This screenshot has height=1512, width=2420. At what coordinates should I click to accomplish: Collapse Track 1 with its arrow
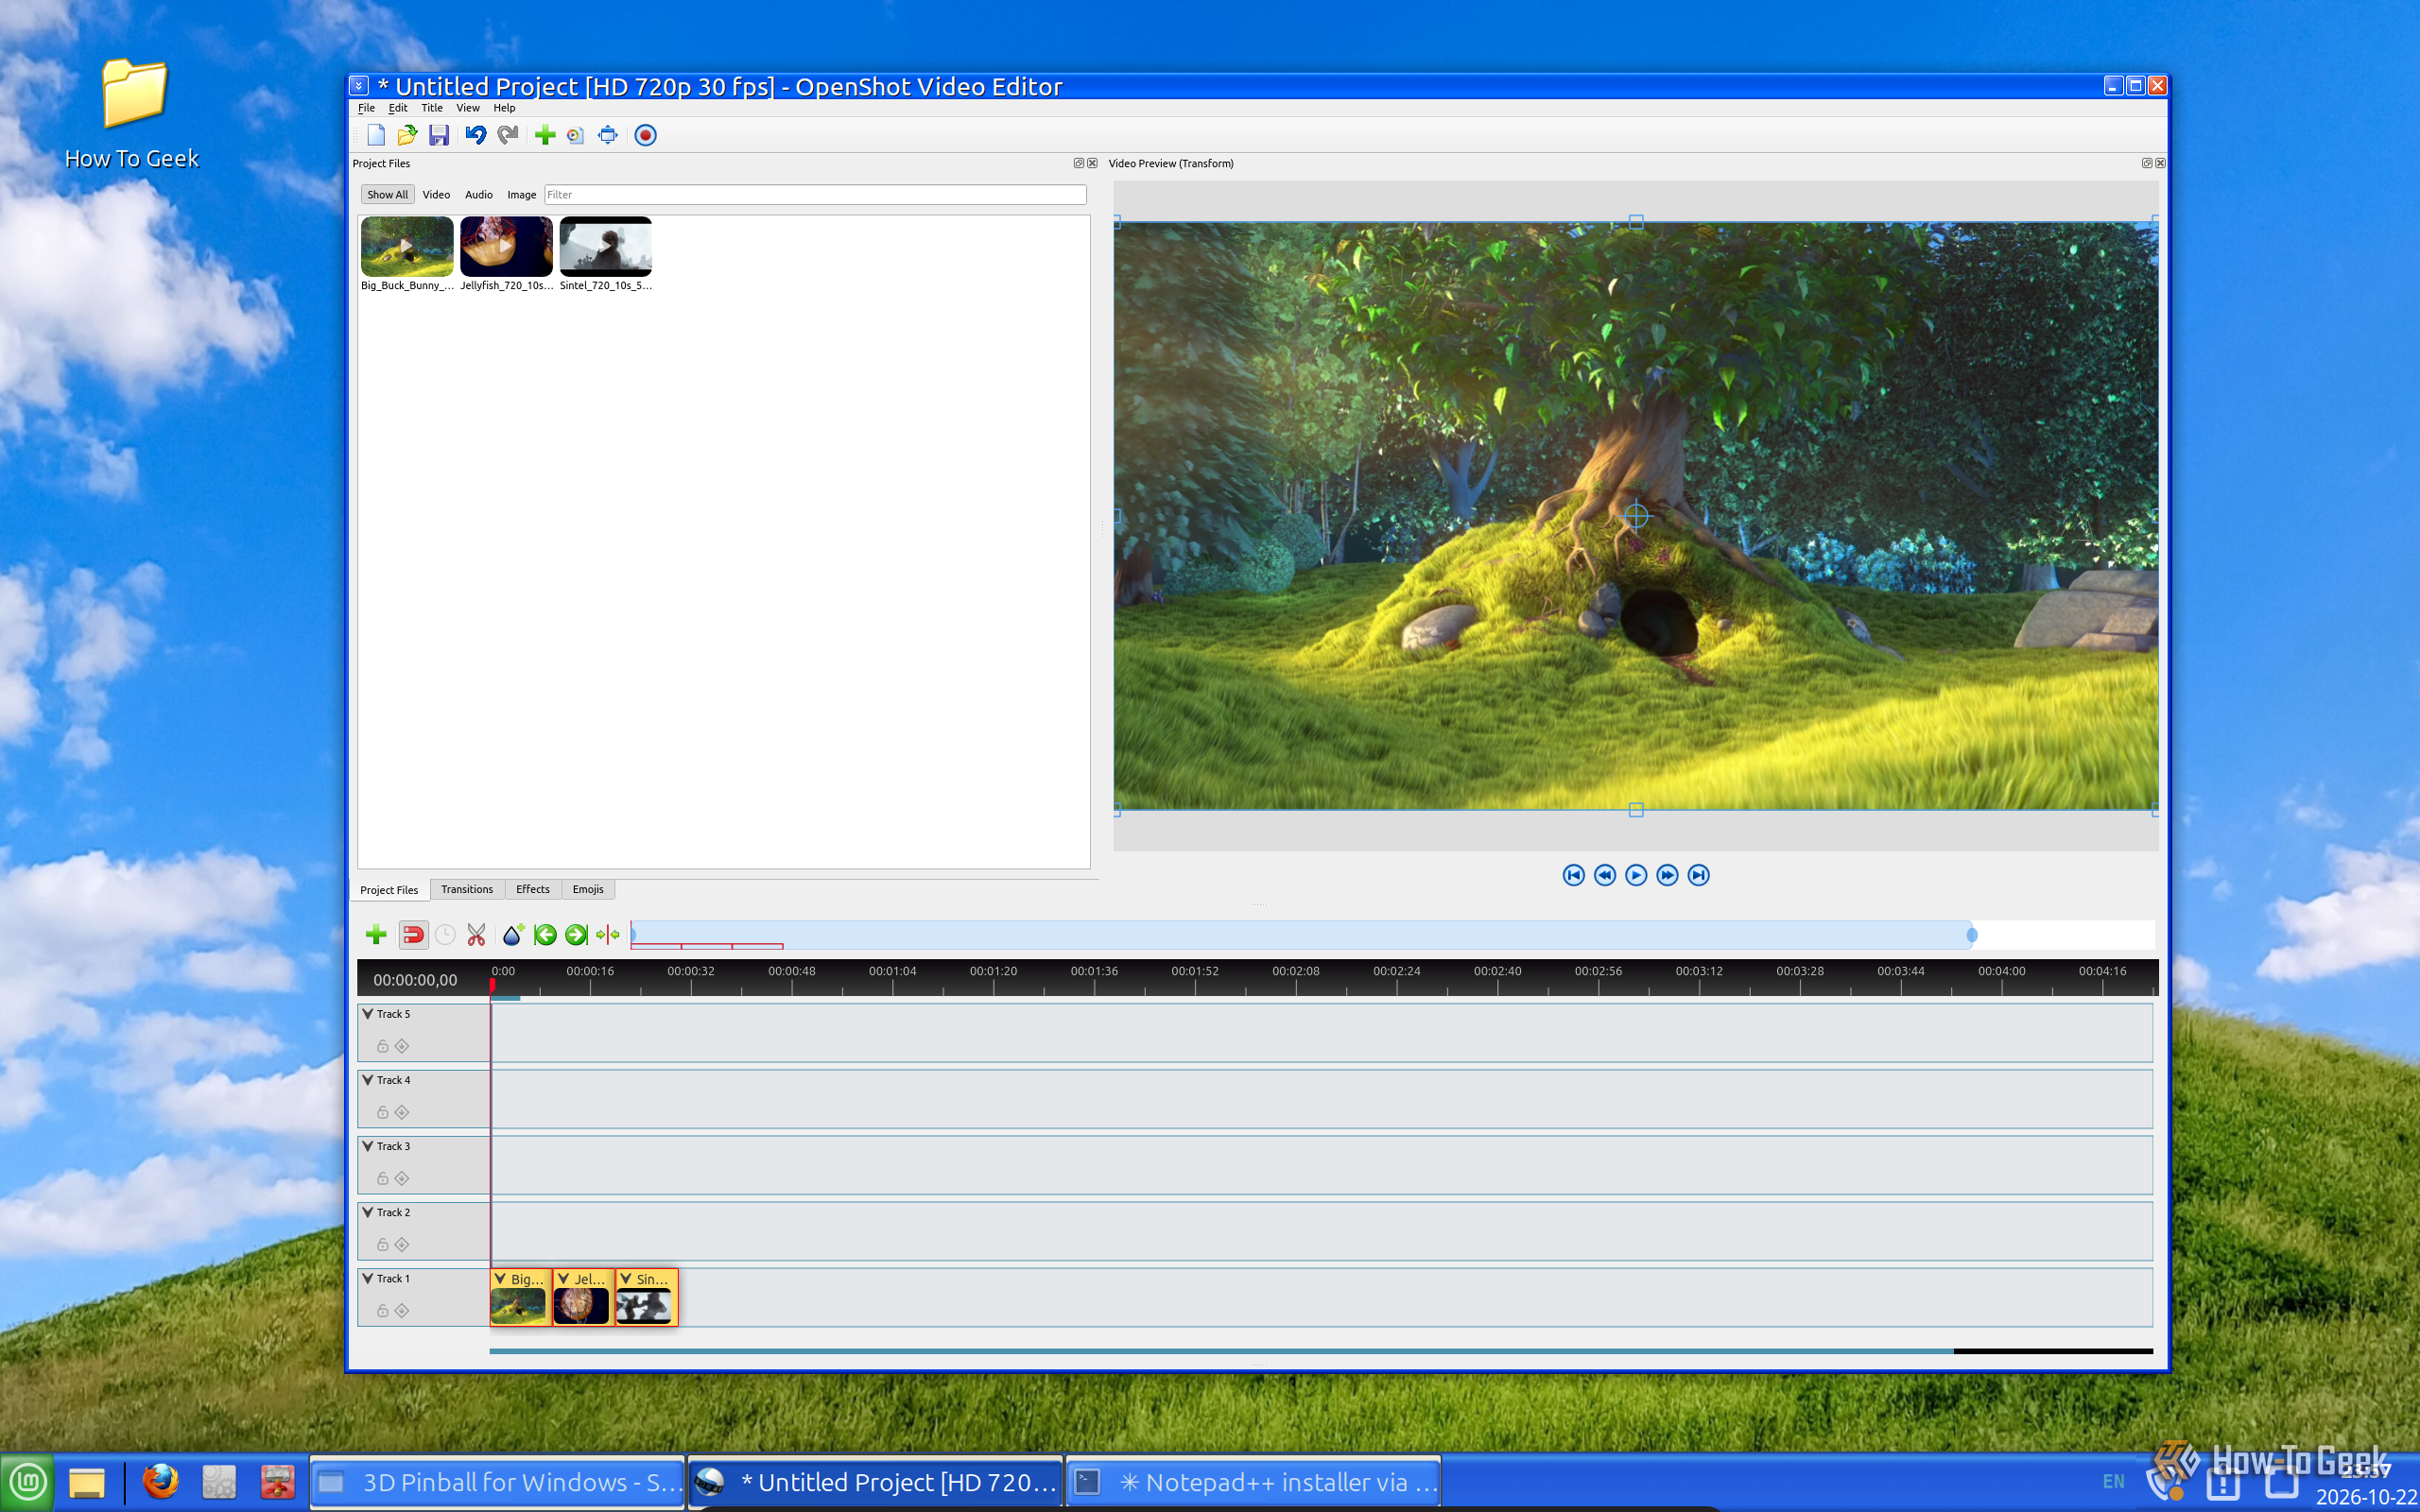coord(368,1278)
